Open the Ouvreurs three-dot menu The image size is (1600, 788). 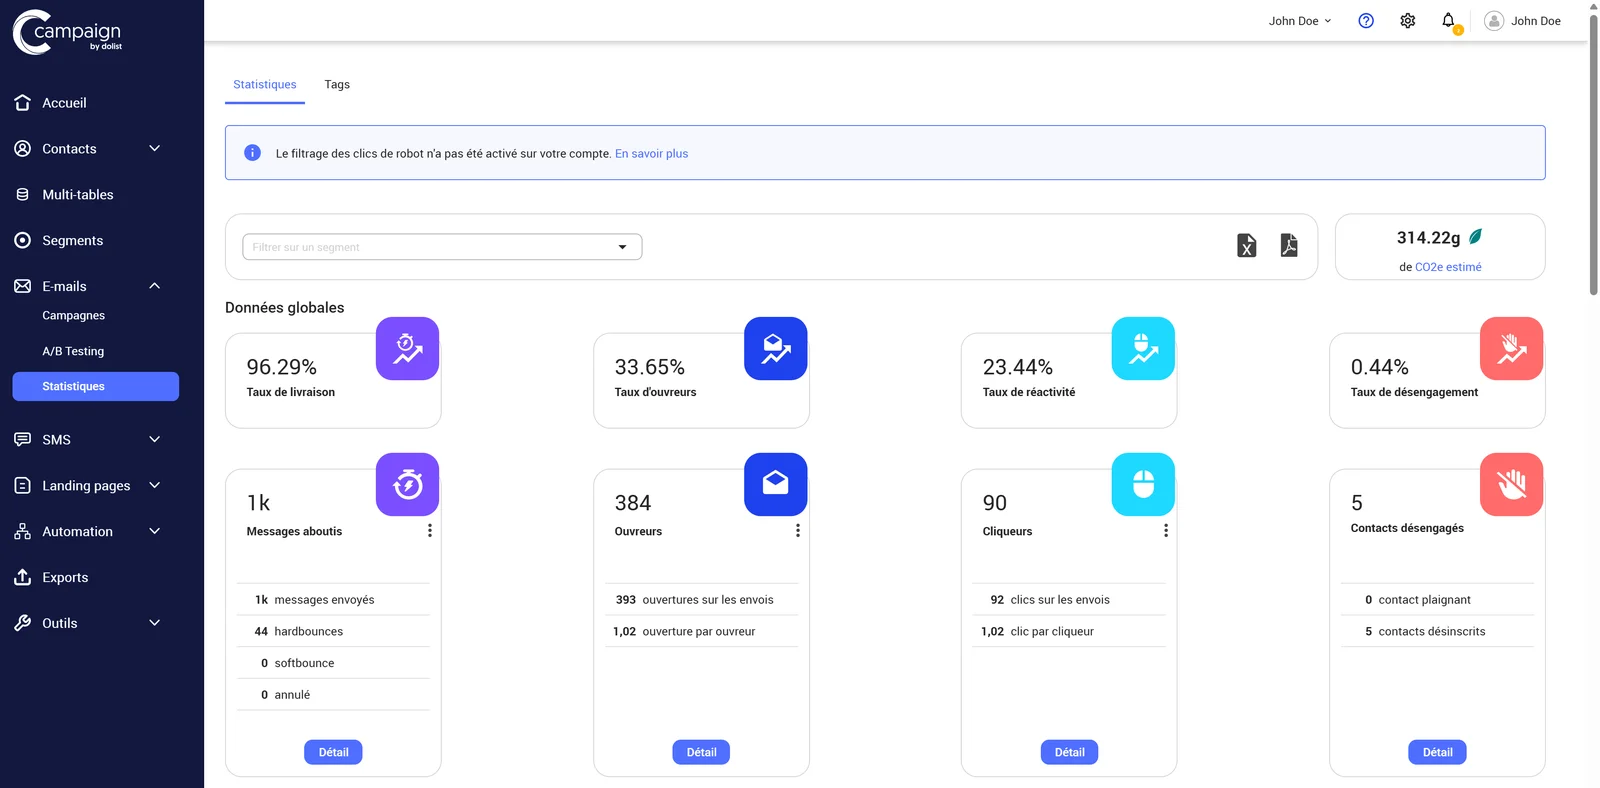point(798,531)
